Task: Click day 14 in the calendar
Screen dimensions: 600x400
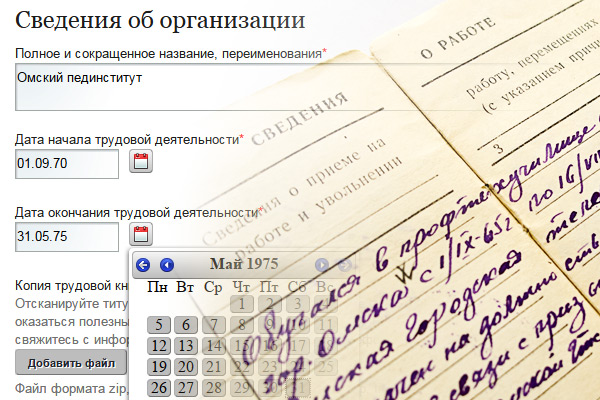Action: tap(213, 346)
